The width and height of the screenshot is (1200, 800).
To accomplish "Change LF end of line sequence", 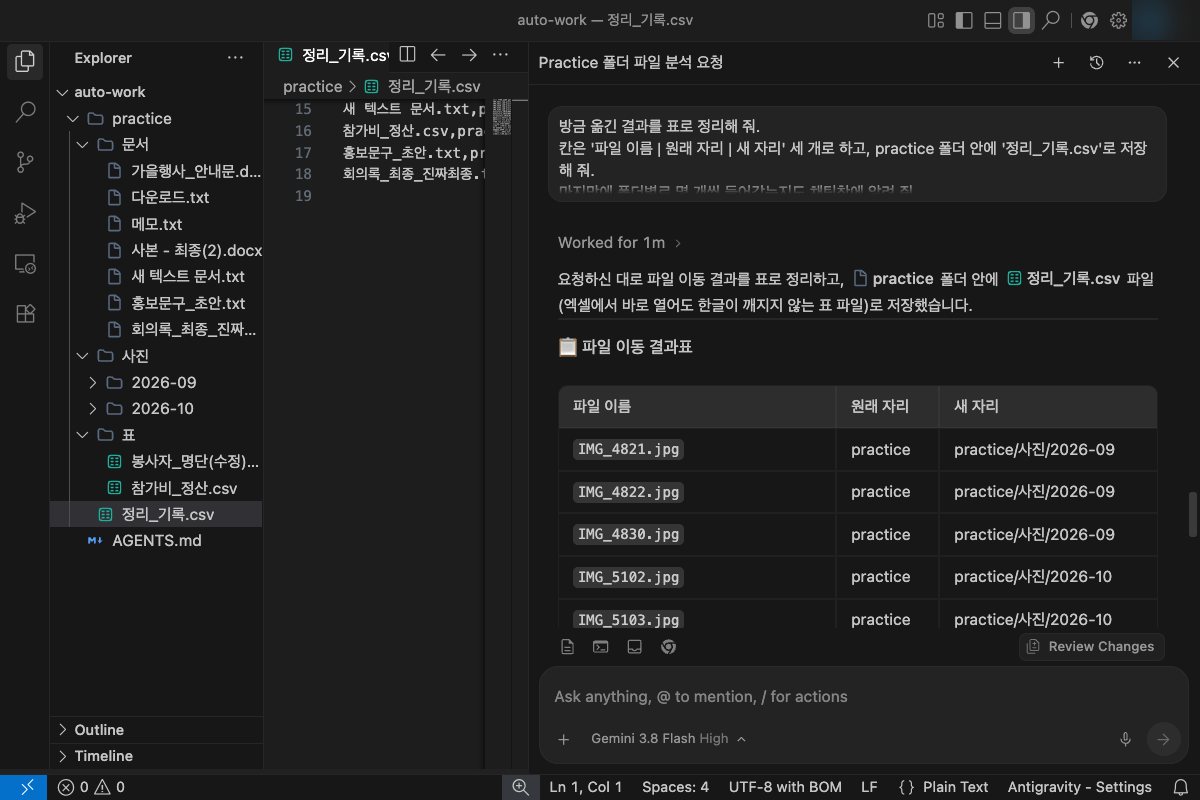I will 869,787.
